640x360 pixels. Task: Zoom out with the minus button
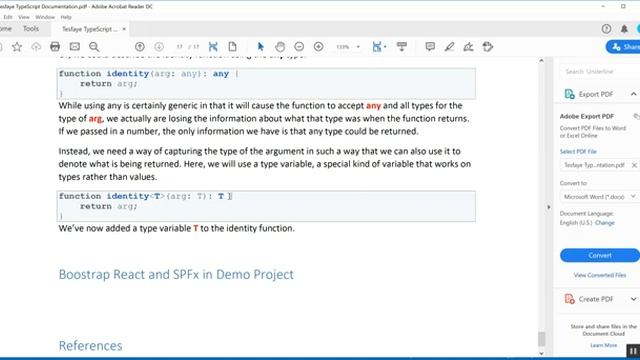[x=299, y=47]
